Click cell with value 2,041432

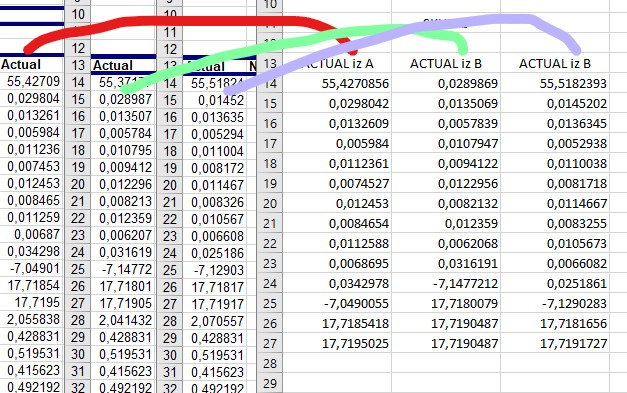pyautogui.click(x=123, y=320)
